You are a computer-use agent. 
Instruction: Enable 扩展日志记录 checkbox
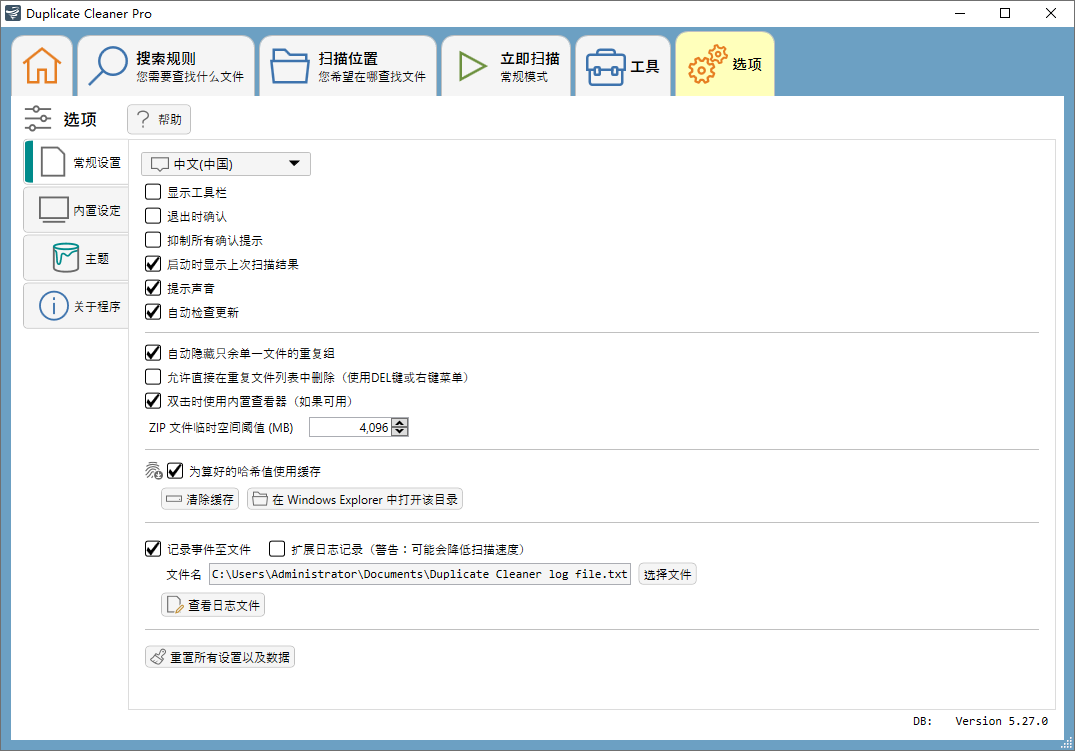tap(277, 549)
